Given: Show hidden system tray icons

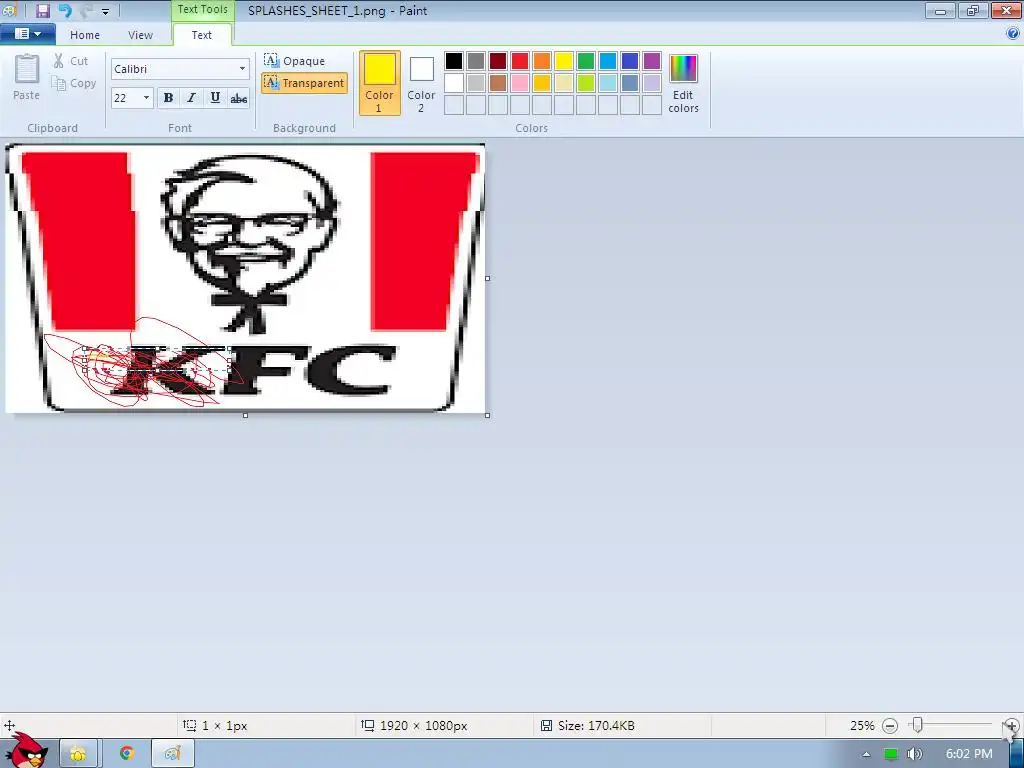Looking at the screenshot, I should point(866,754).
